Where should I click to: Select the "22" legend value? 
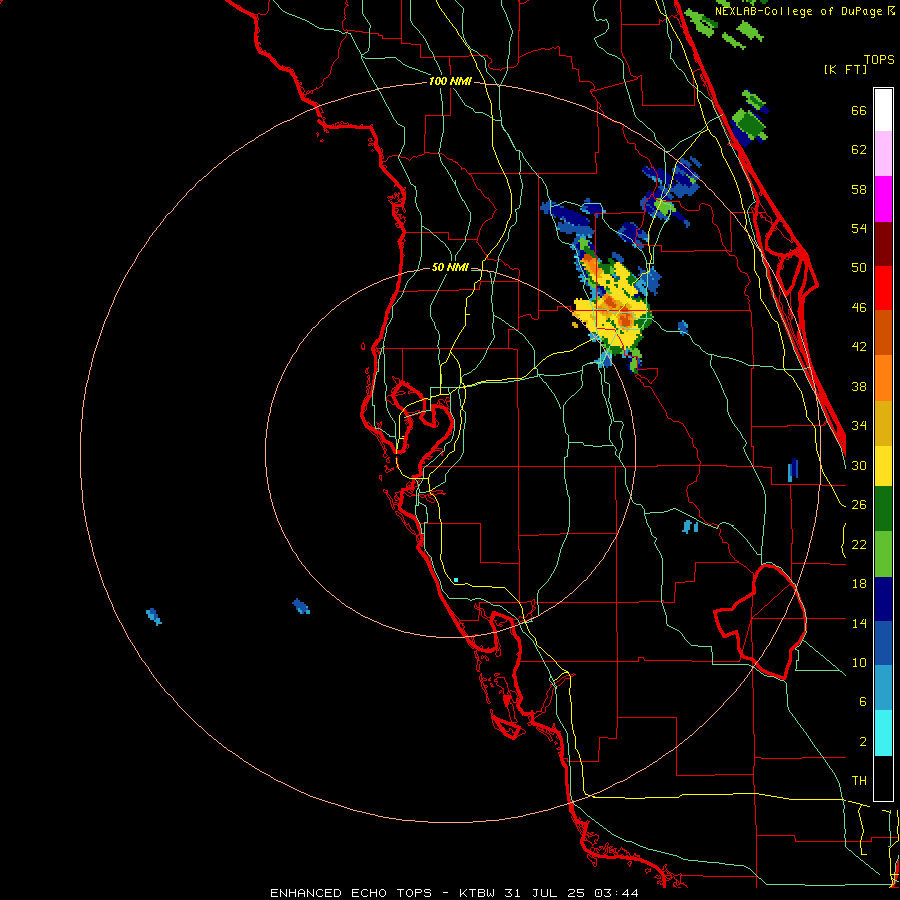click(859, 544)
